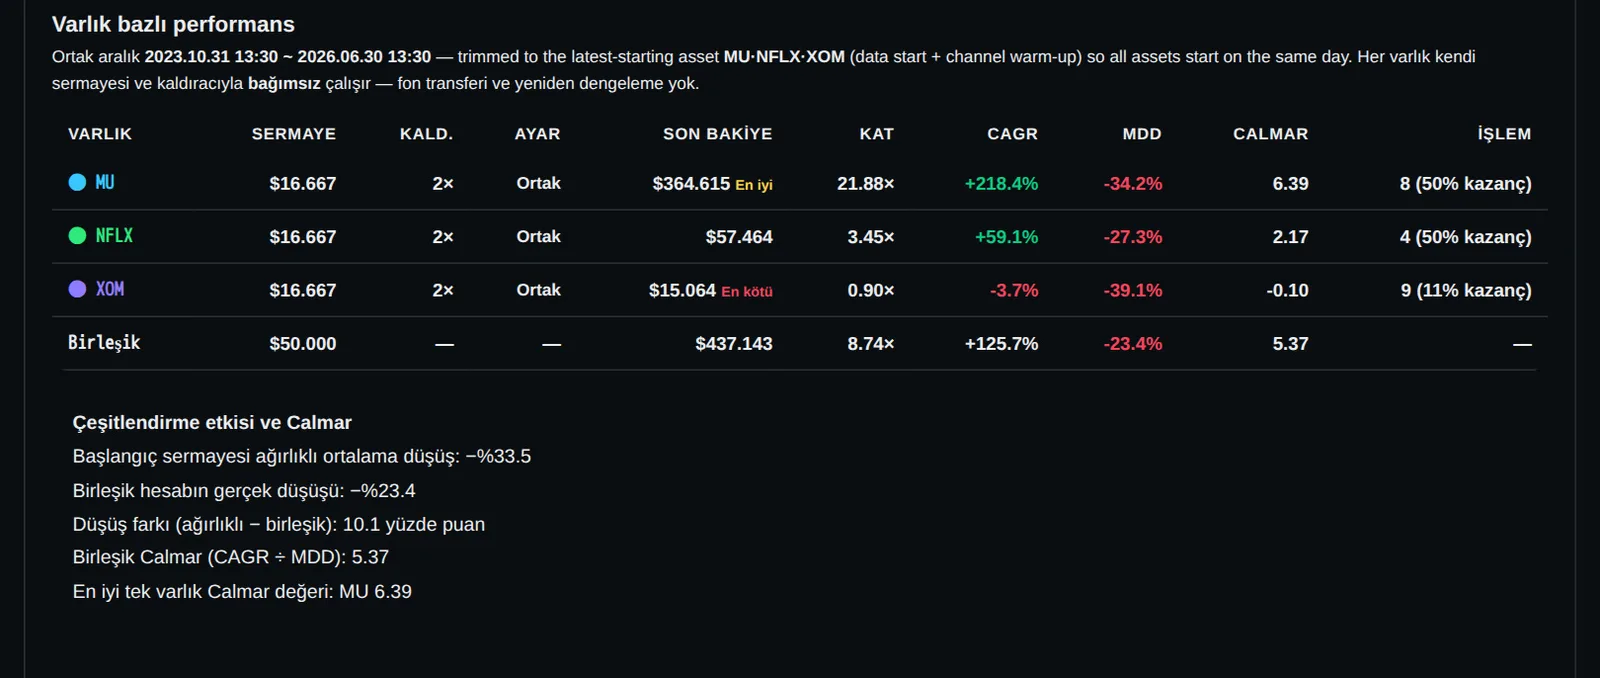Click NFLX final balance $57.464
Screen dimensions: 1600x678
pos(739,237)
